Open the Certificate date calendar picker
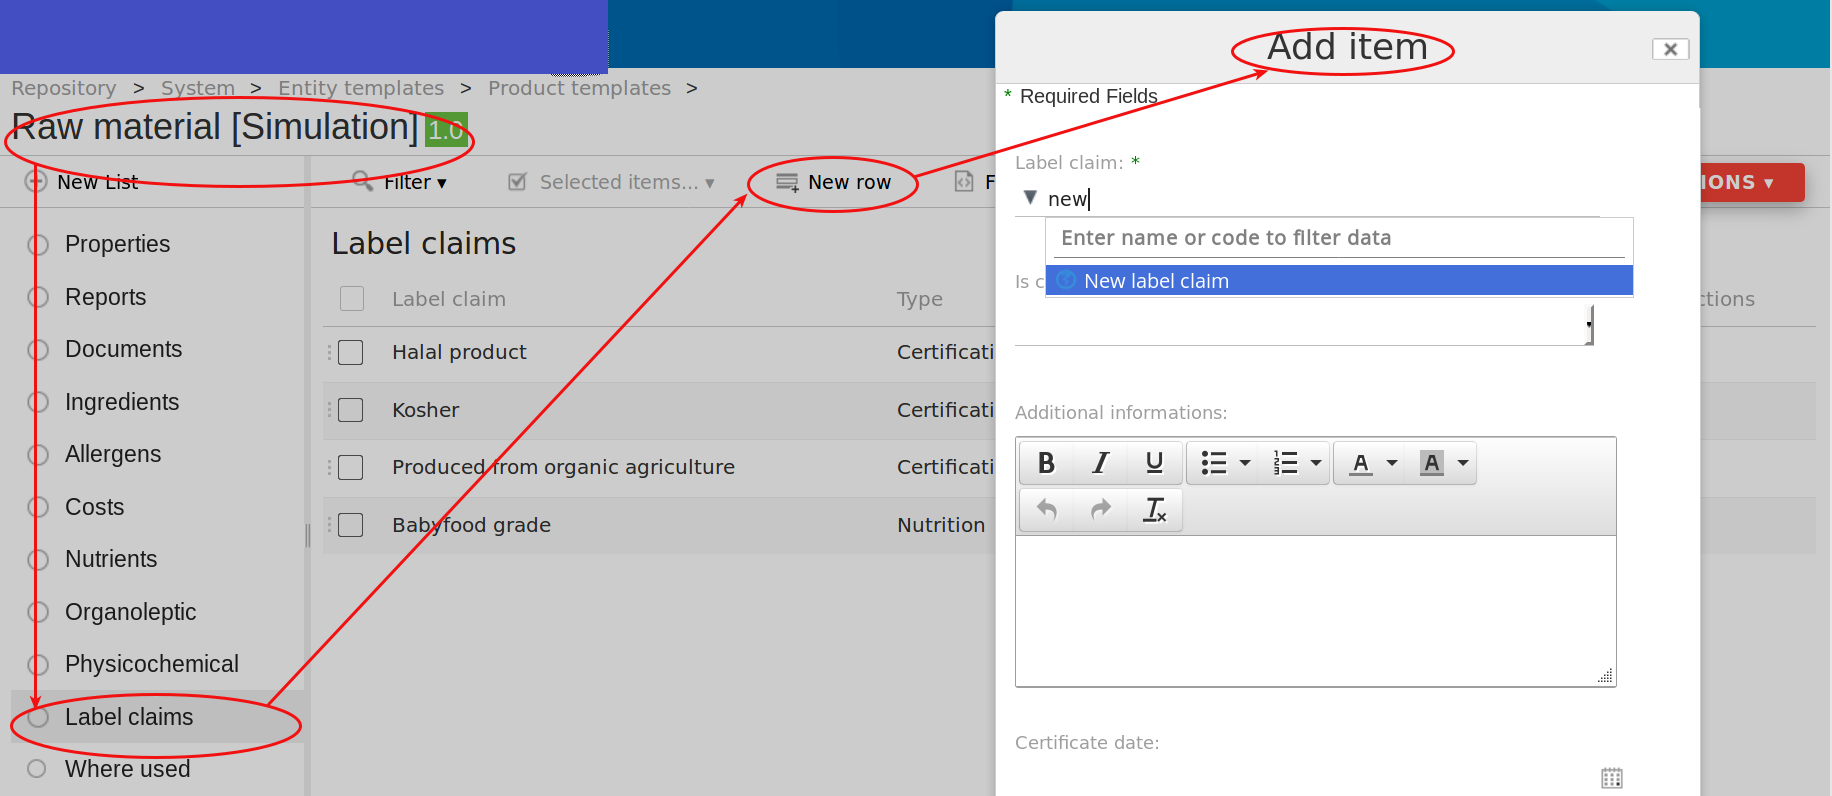The image size is (1832, 796). (1611, 778)
